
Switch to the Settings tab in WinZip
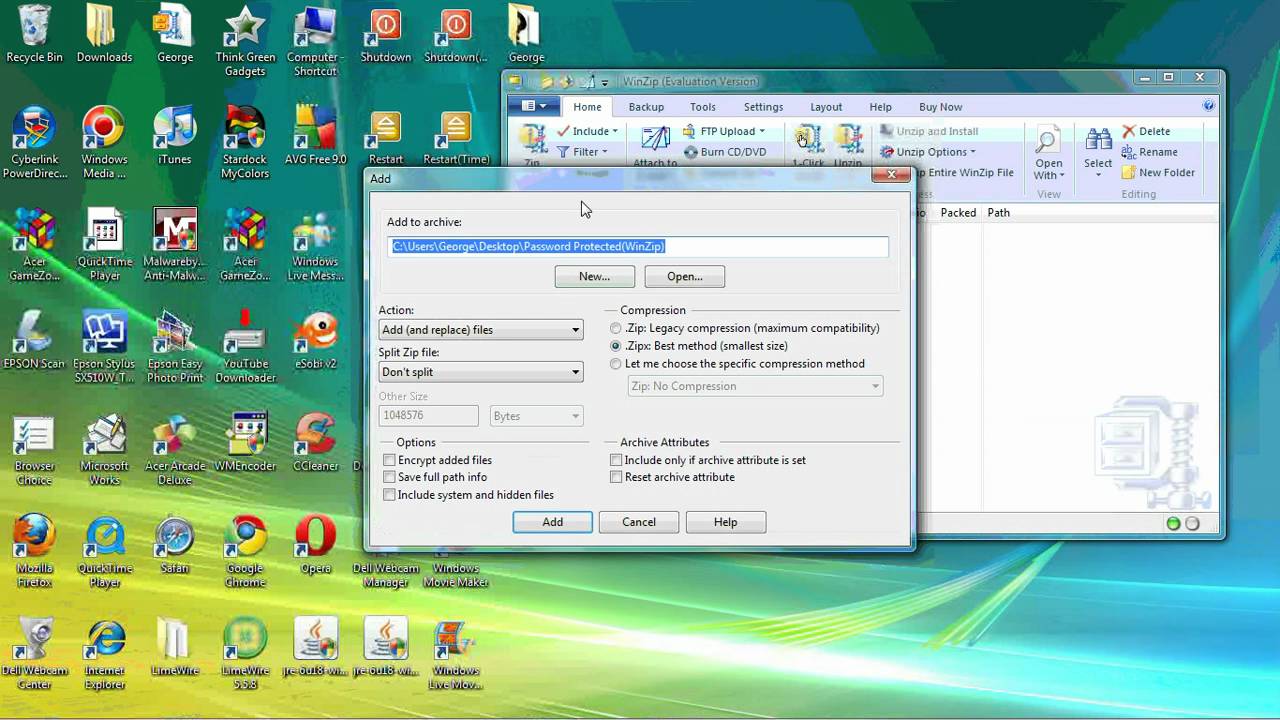[763, 107]
